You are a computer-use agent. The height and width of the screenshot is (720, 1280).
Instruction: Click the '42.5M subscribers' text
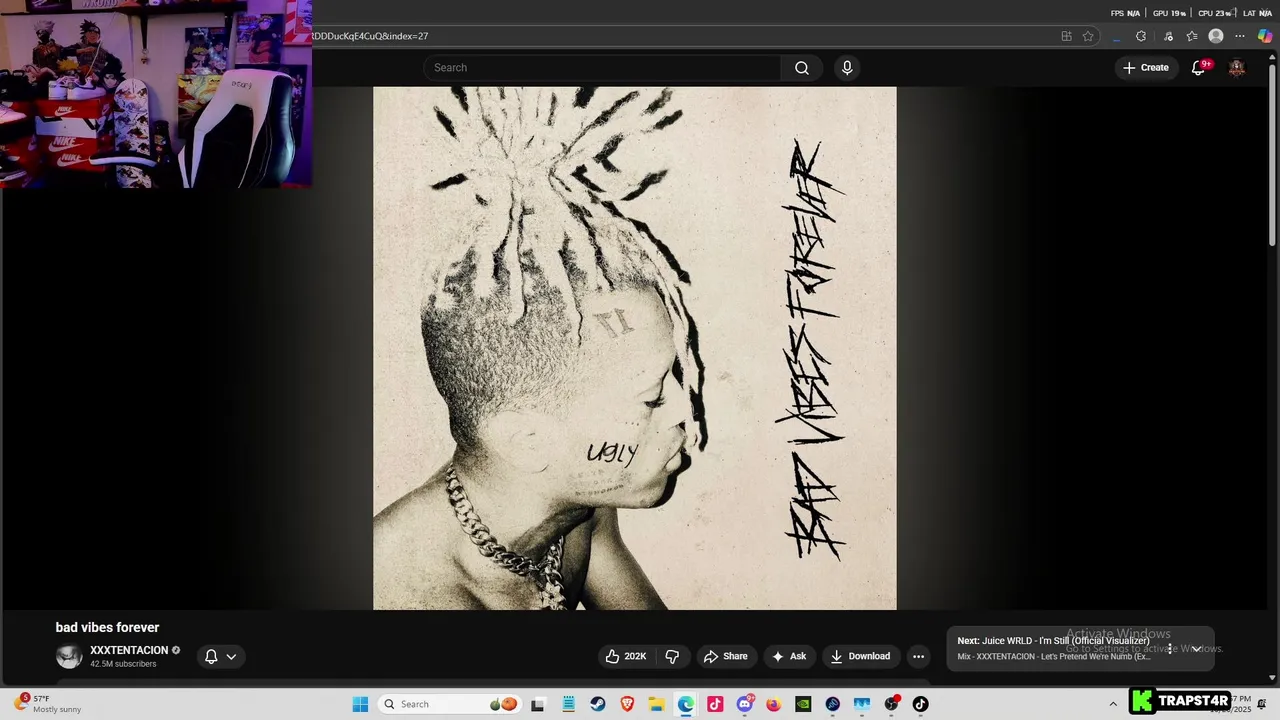123,664
